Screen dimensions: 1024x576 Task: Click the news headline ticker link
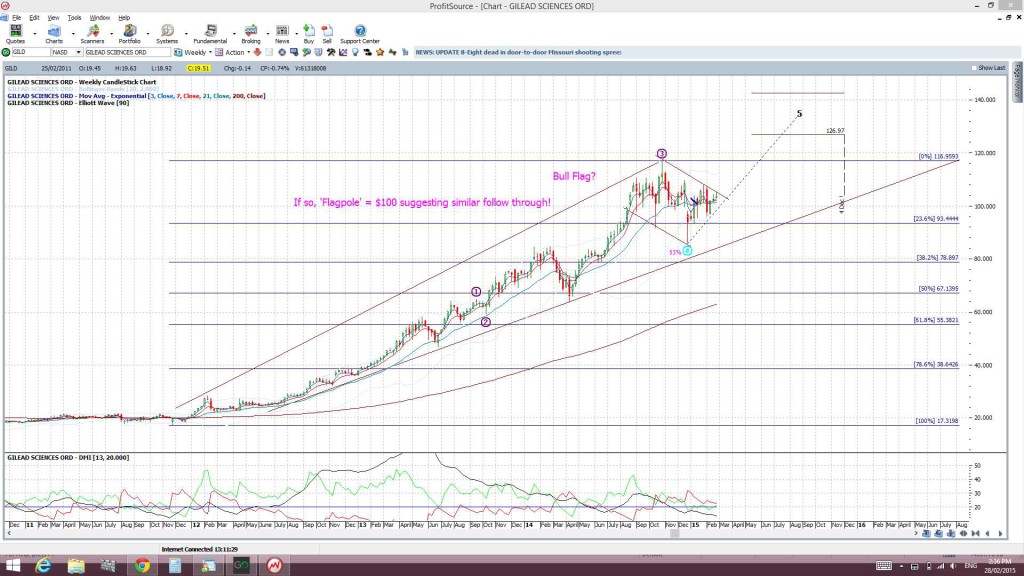click(x=519, y=52)
